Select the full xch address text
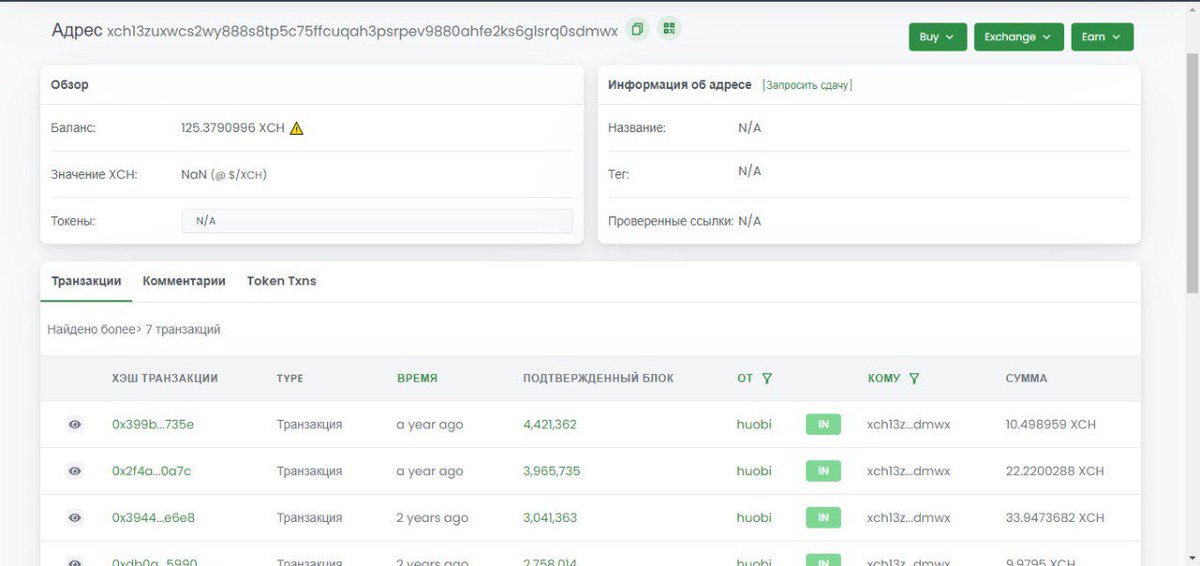The height and width of the screenshot is (566, 1200). (362, 31)
